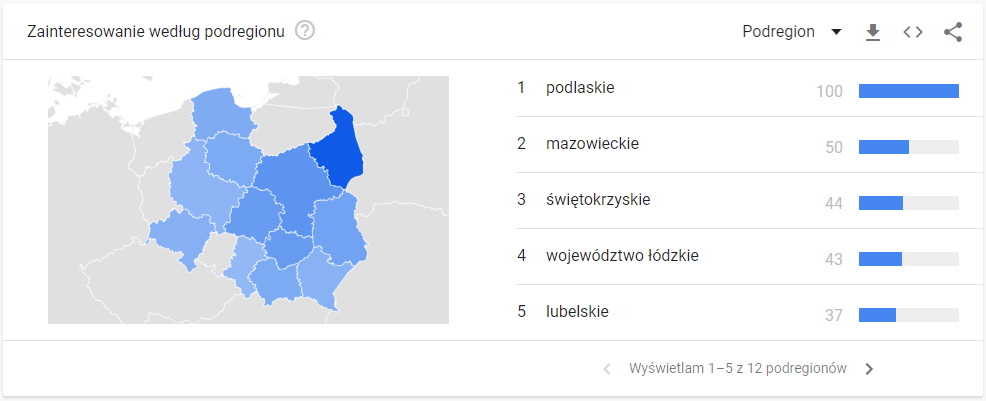Click the dropdown arrow beside Podregion
986x401 pixels.
point(836,32)
